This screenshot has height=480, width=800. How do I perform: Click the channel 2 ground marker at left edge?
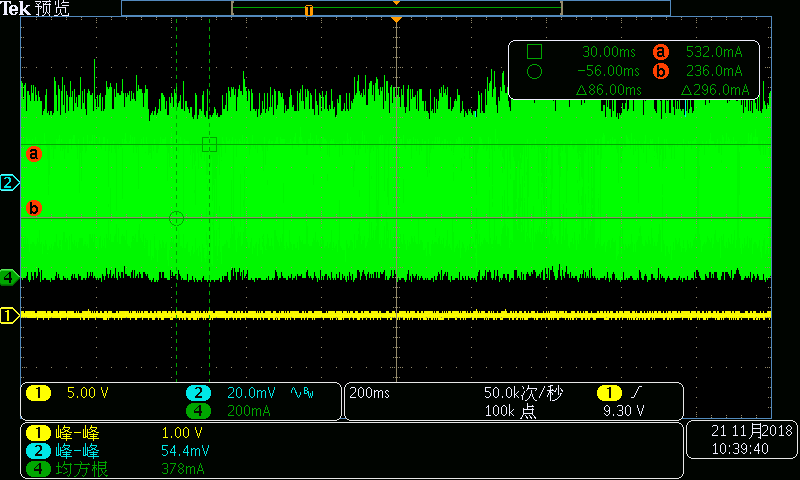tap(9, 183)
